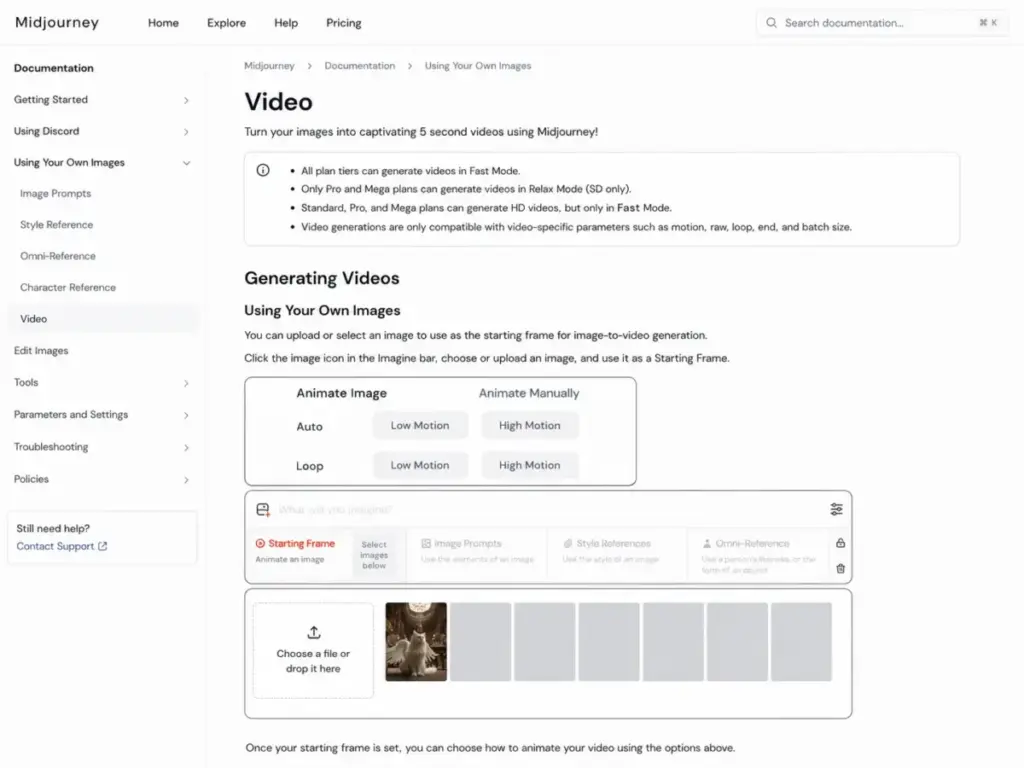Screen dimensions: 1024x768
Task: Click Using Your Own Images breadcrumb
Action: click(x=478, y=66)
